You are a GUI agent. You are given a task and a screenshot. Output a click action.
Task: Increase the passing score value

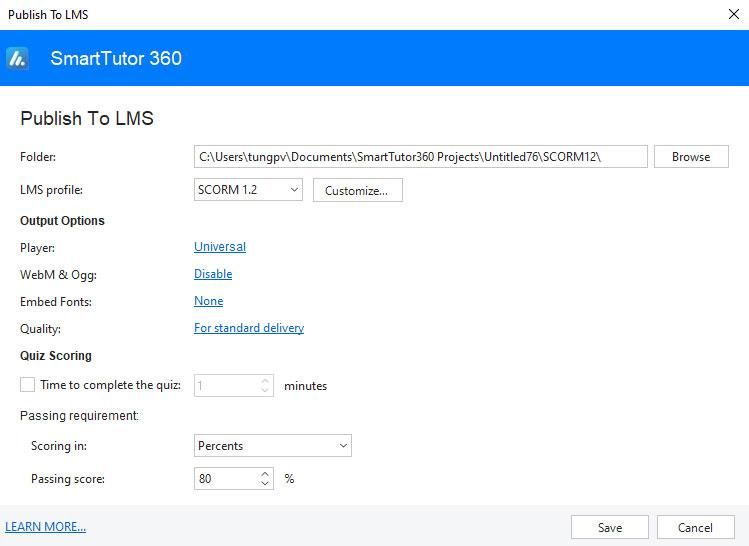[265, 474]
